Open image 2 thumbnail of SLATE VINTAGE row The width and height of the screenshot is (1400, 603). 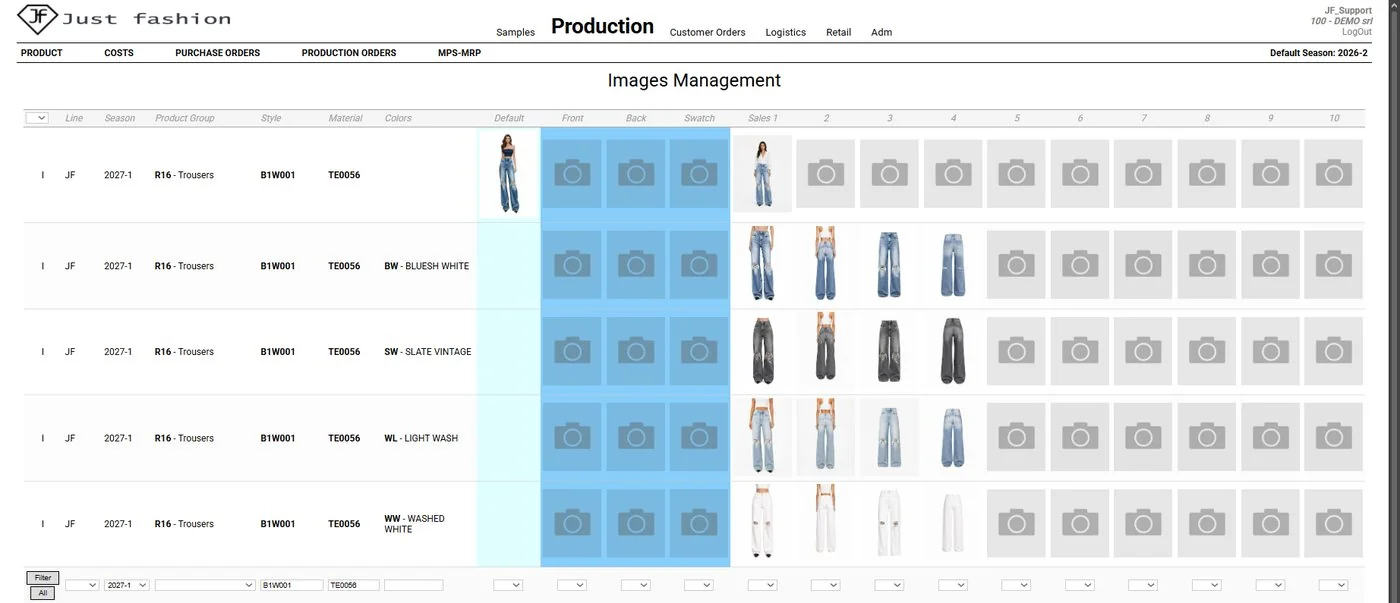coord(825,347)
